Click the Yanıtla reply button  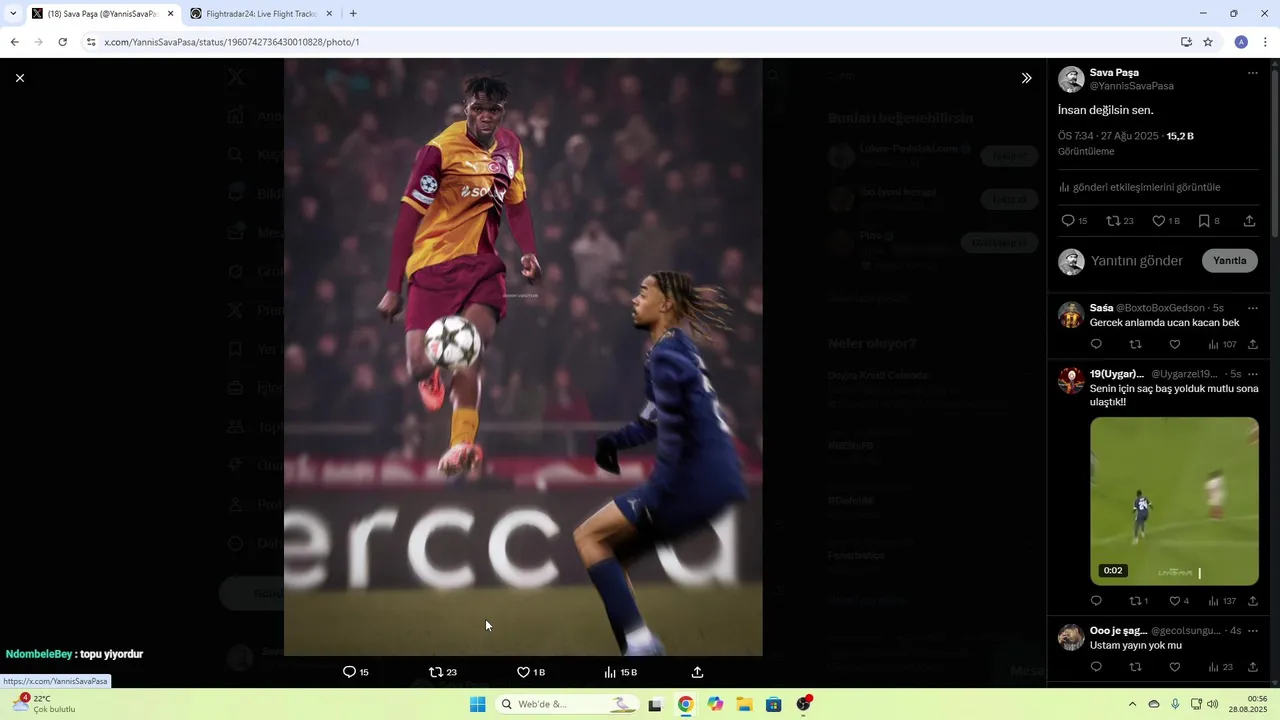coord(1229,261)
